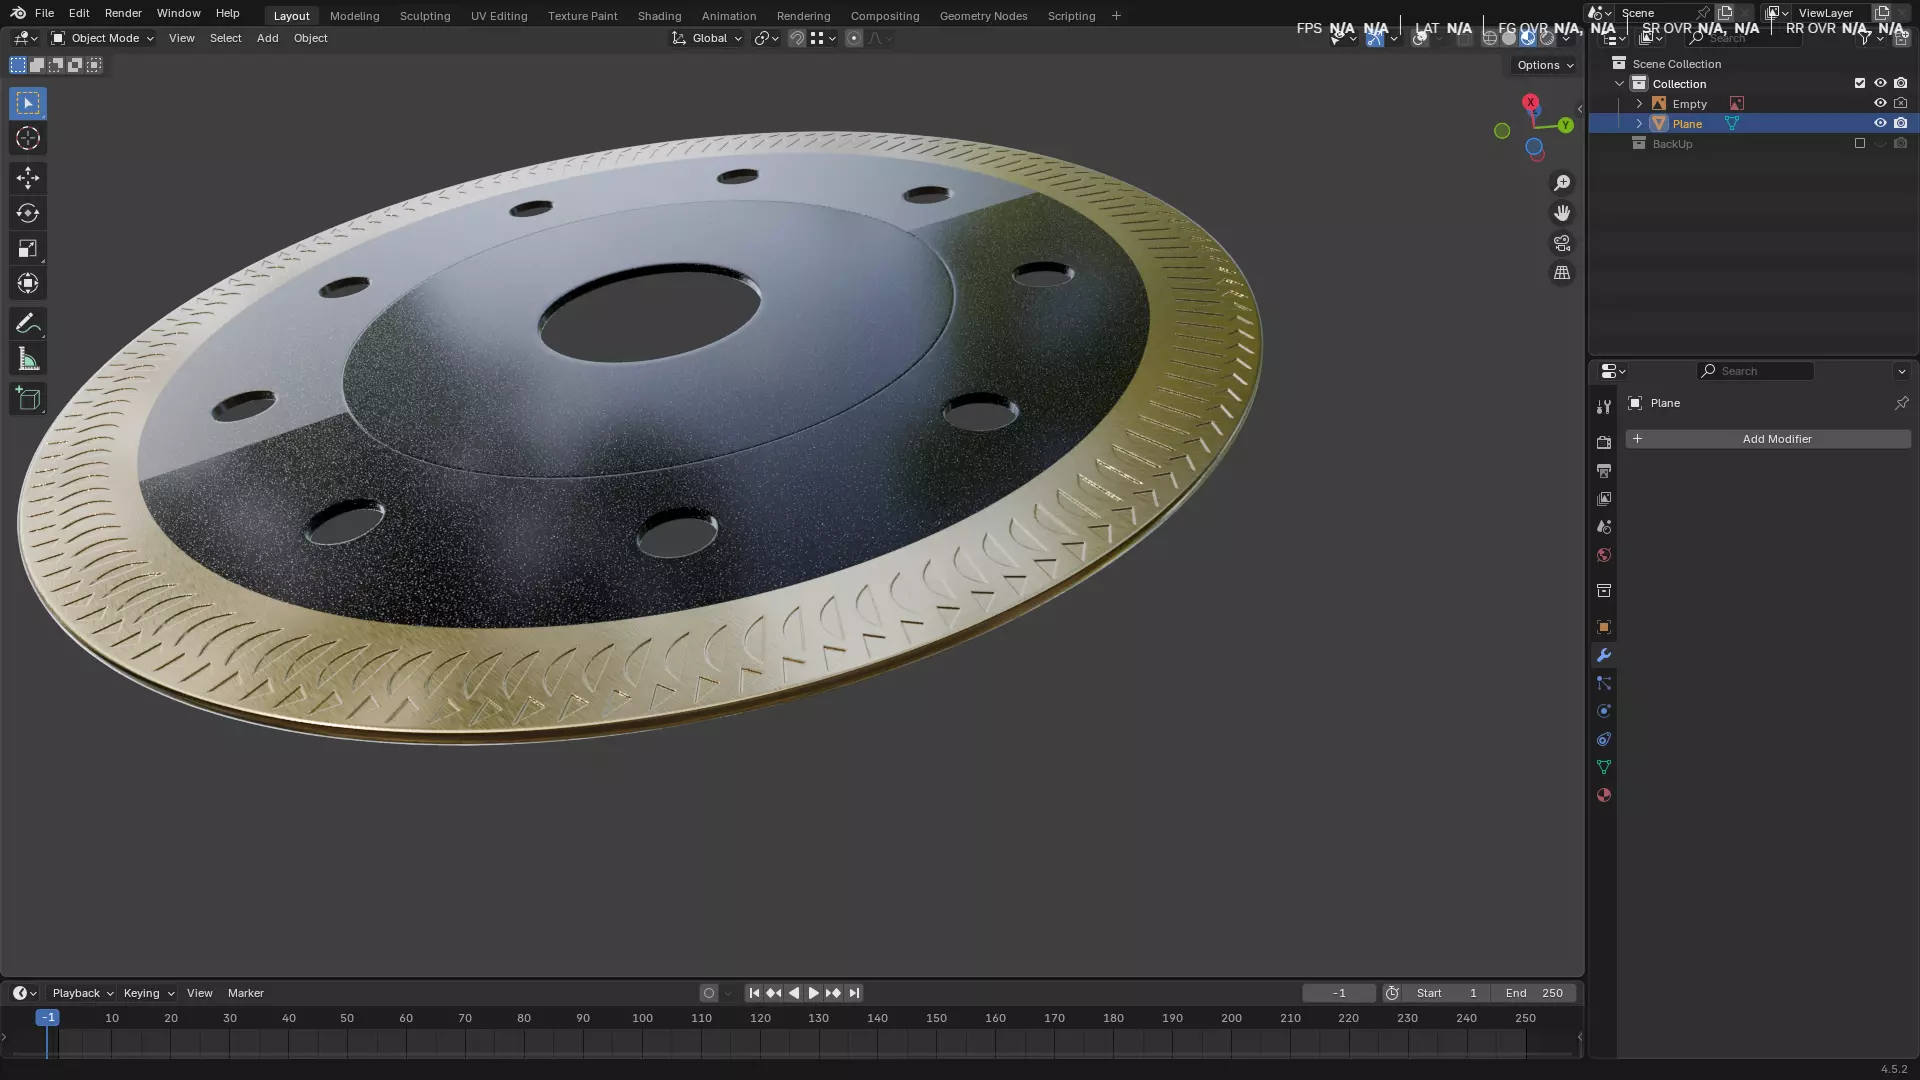This screenshot has width=1920, height=1080.
Task: Pin the Plane properties context
Action: (x=1901, y=403)
